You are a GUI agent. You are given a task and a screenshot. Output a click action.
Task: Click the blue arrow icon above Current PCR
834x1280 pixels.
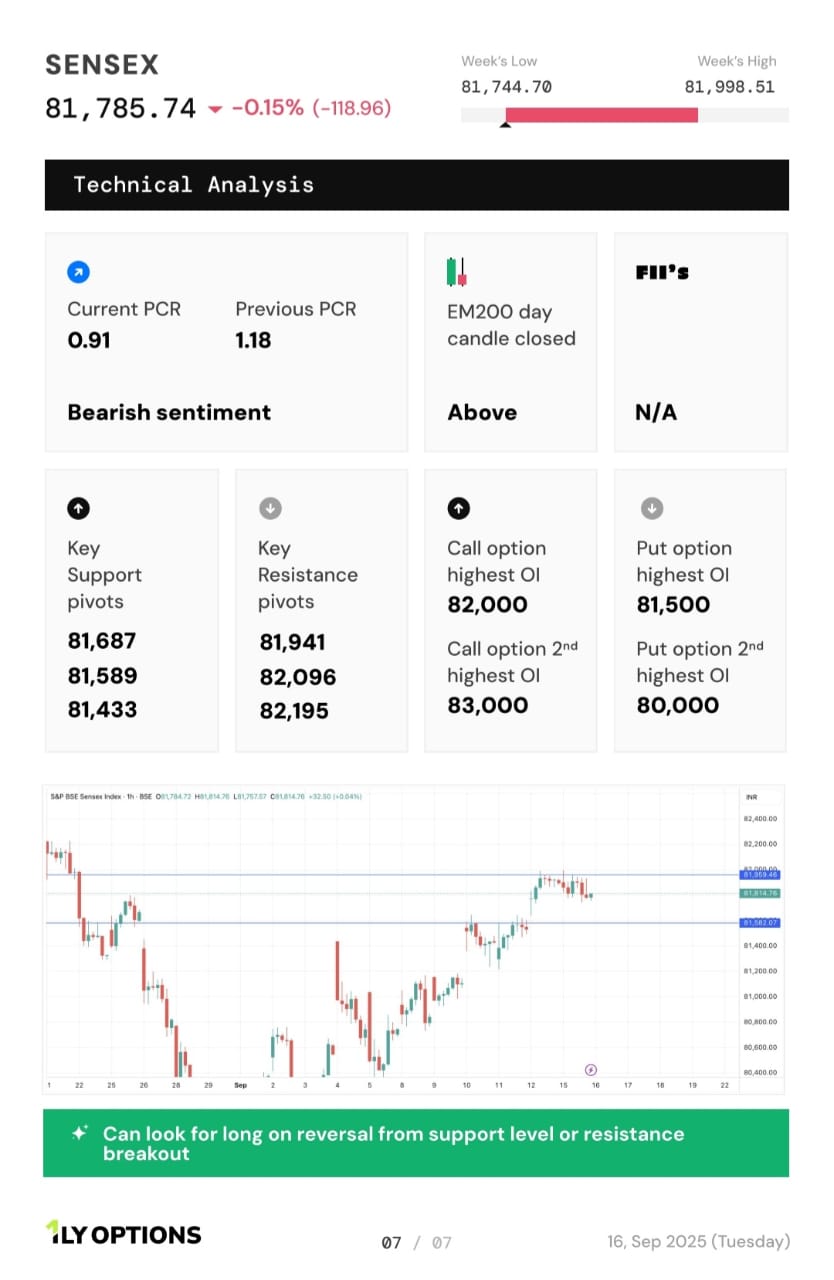point(78,271)
